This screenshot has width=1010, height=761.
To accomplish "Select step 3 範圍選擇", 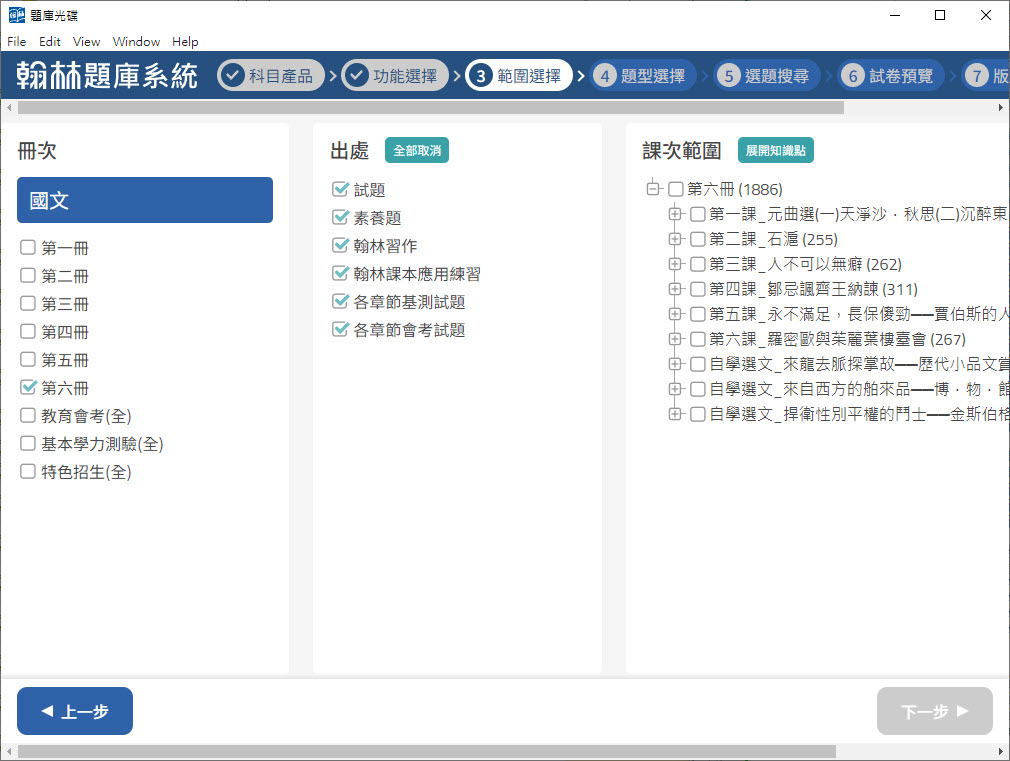I will (519, 75).
